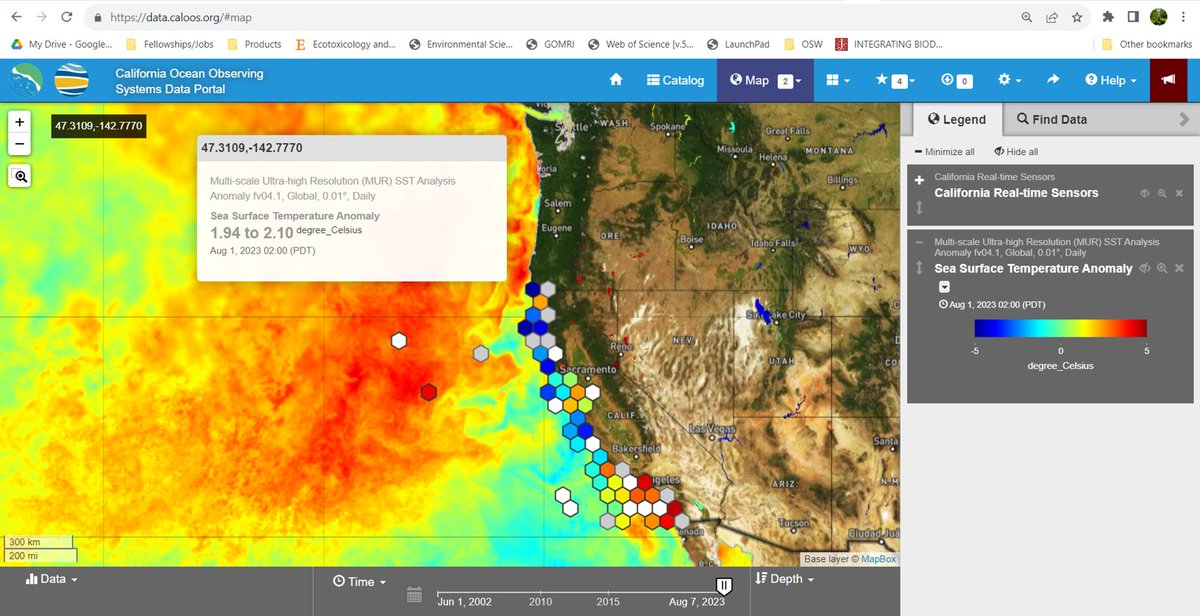Open the Depth dropdown in bottom bar

[785, 579]
